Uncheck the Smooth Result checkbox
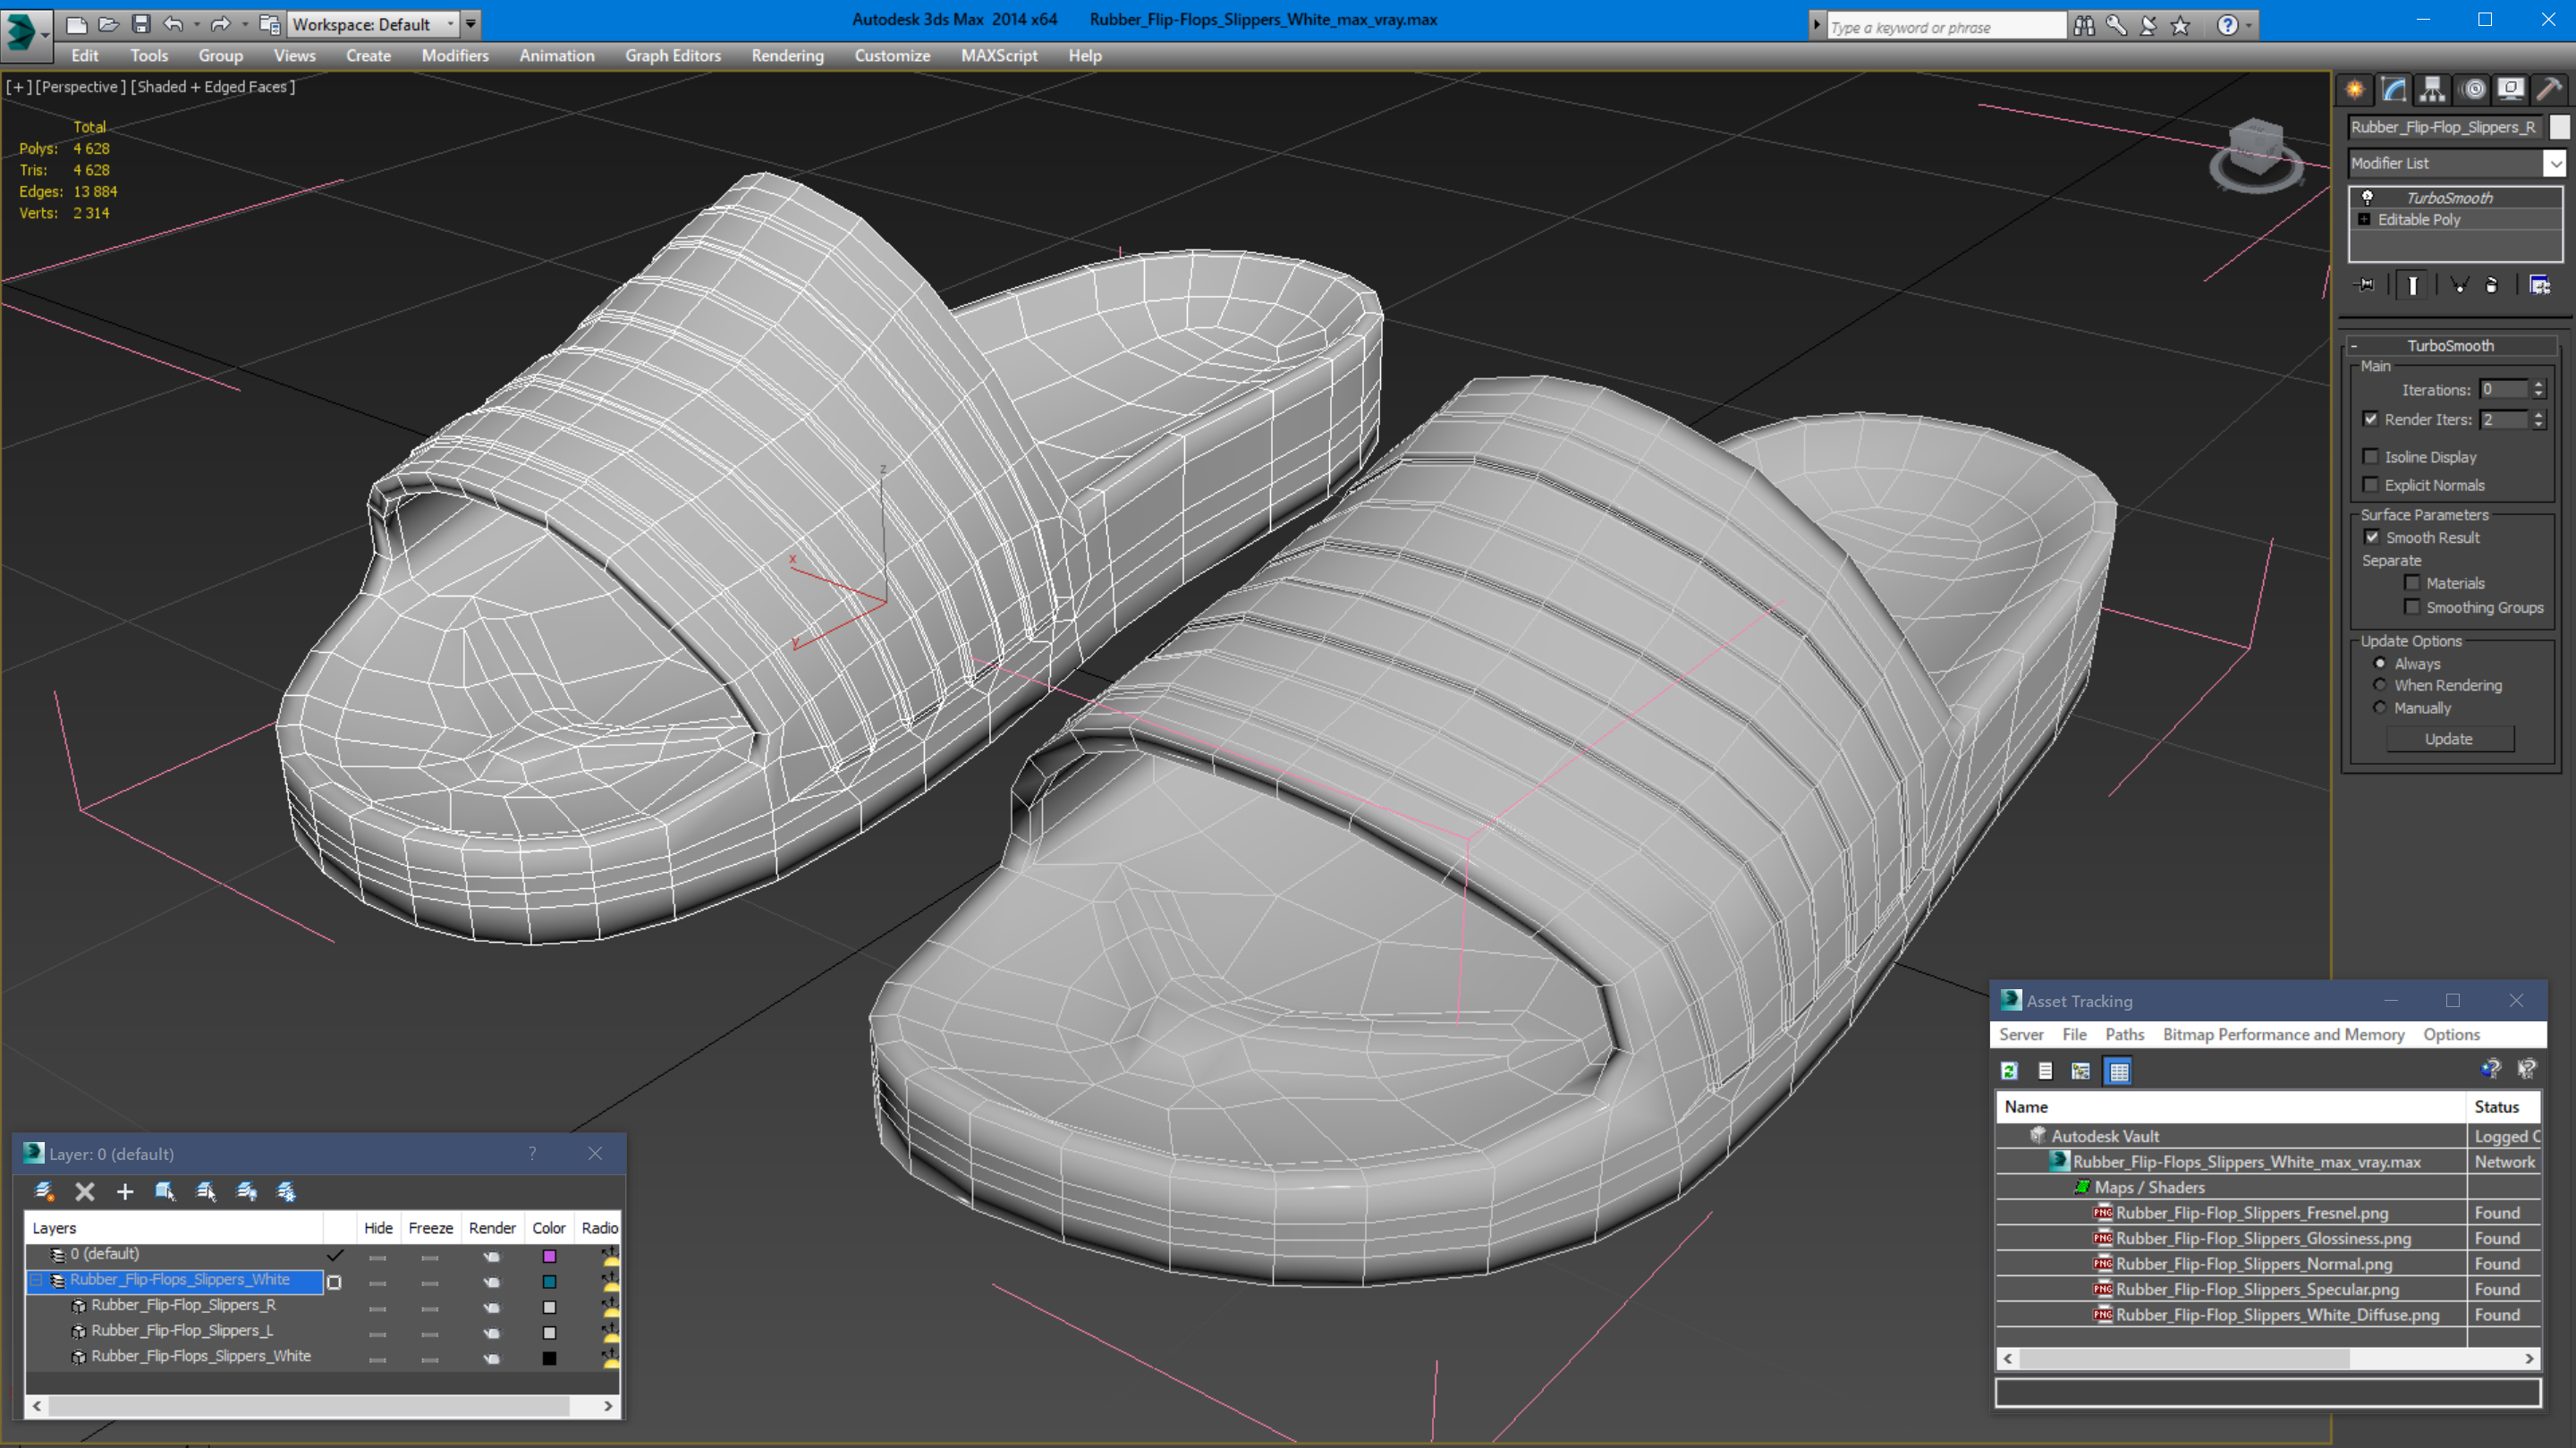2576x1448 pixels. click(2371, 537)
